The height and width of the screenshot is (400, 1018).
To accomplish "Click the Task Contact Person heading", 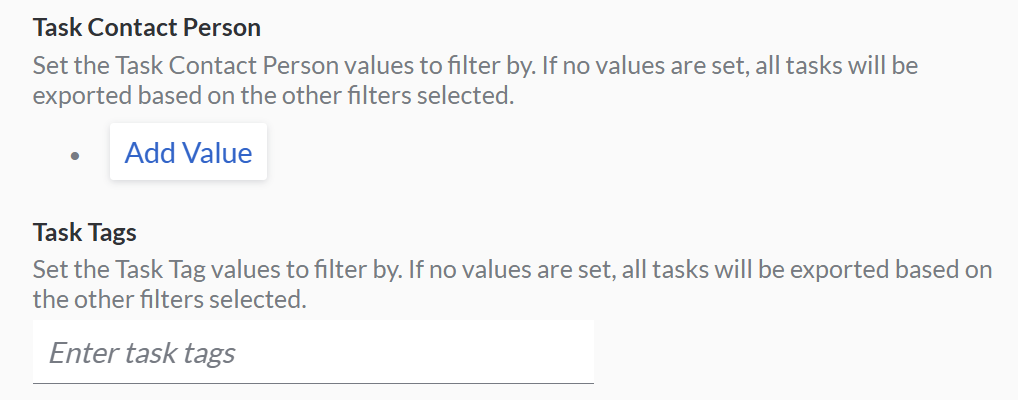I will point(147,27).
